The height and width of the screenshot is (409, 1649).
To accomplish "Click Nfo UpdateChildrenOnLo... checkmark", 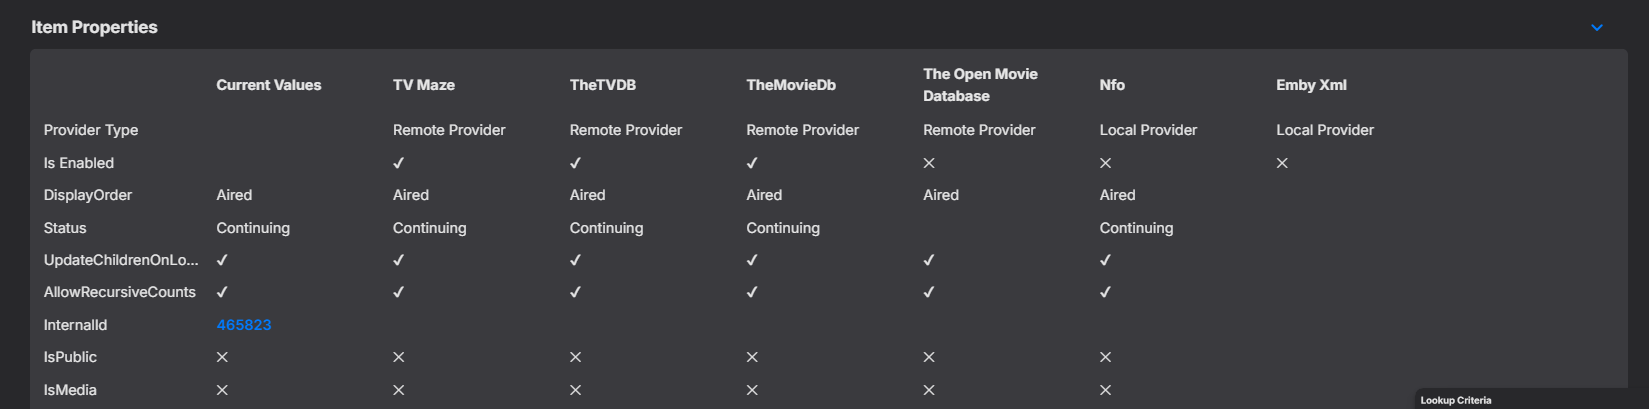I will pyautogui.click(x=1105, y=260).
